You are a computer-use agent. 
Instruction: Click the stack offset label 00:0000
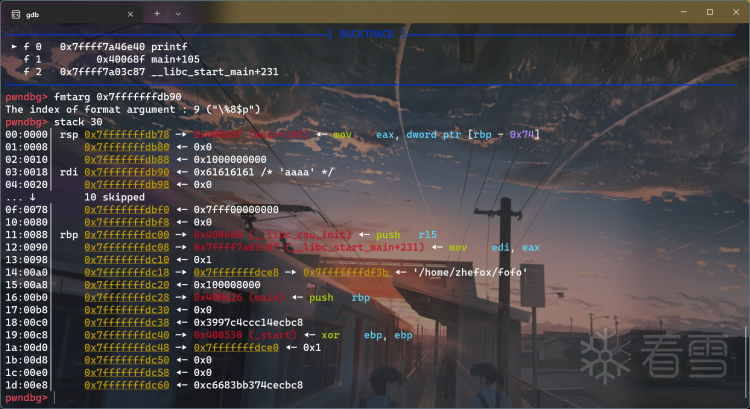click(26, 134)
